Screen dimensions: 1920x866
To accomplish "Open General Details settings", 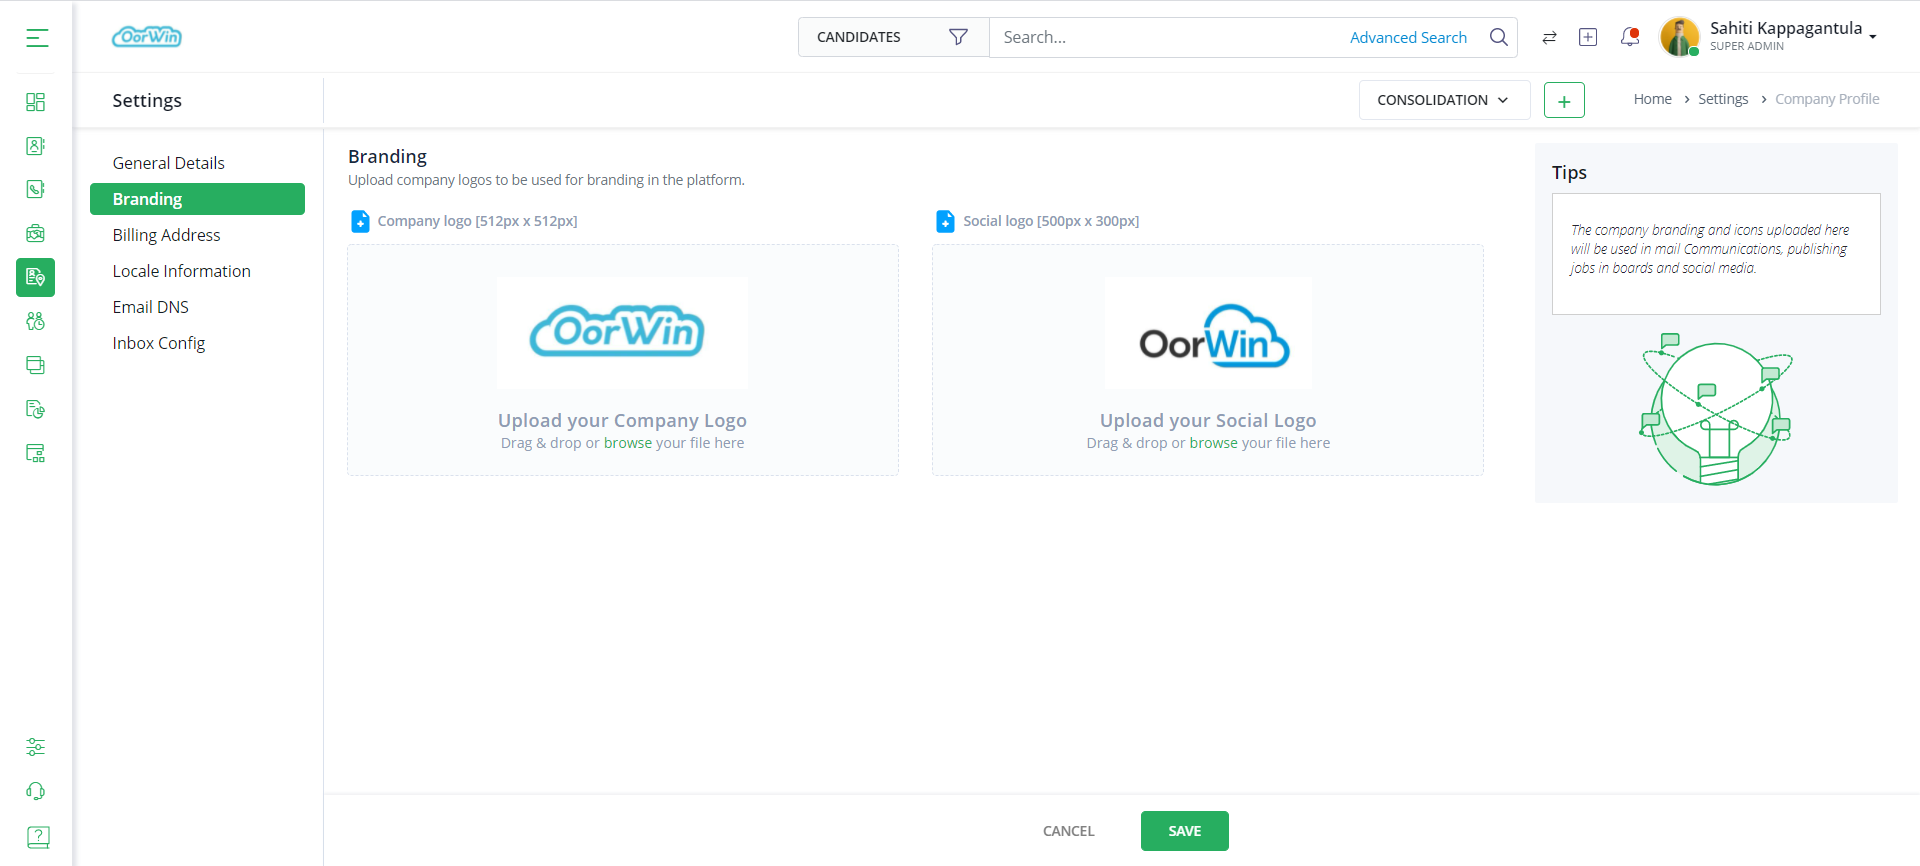I will pos(168,163).
